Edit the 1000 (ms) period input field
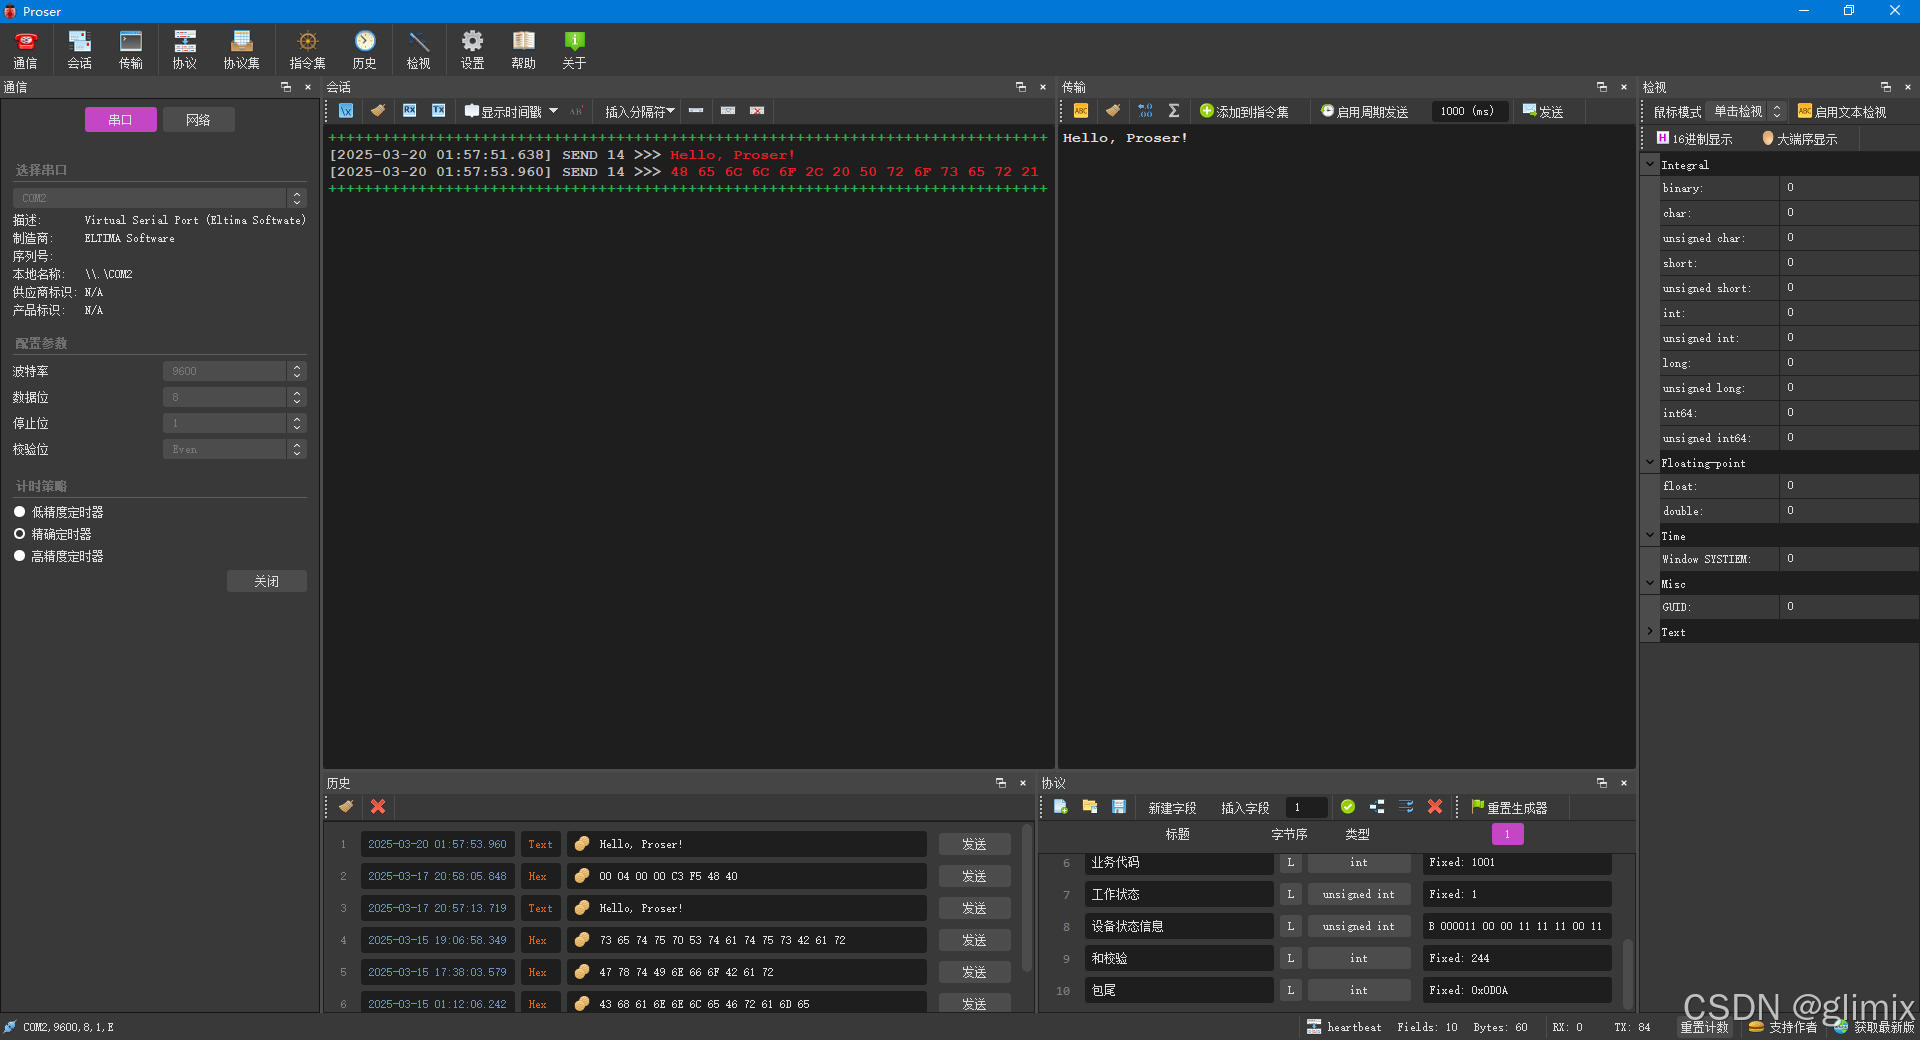This screenshot has height=1040, width=1920. (x=1470, y=111)
